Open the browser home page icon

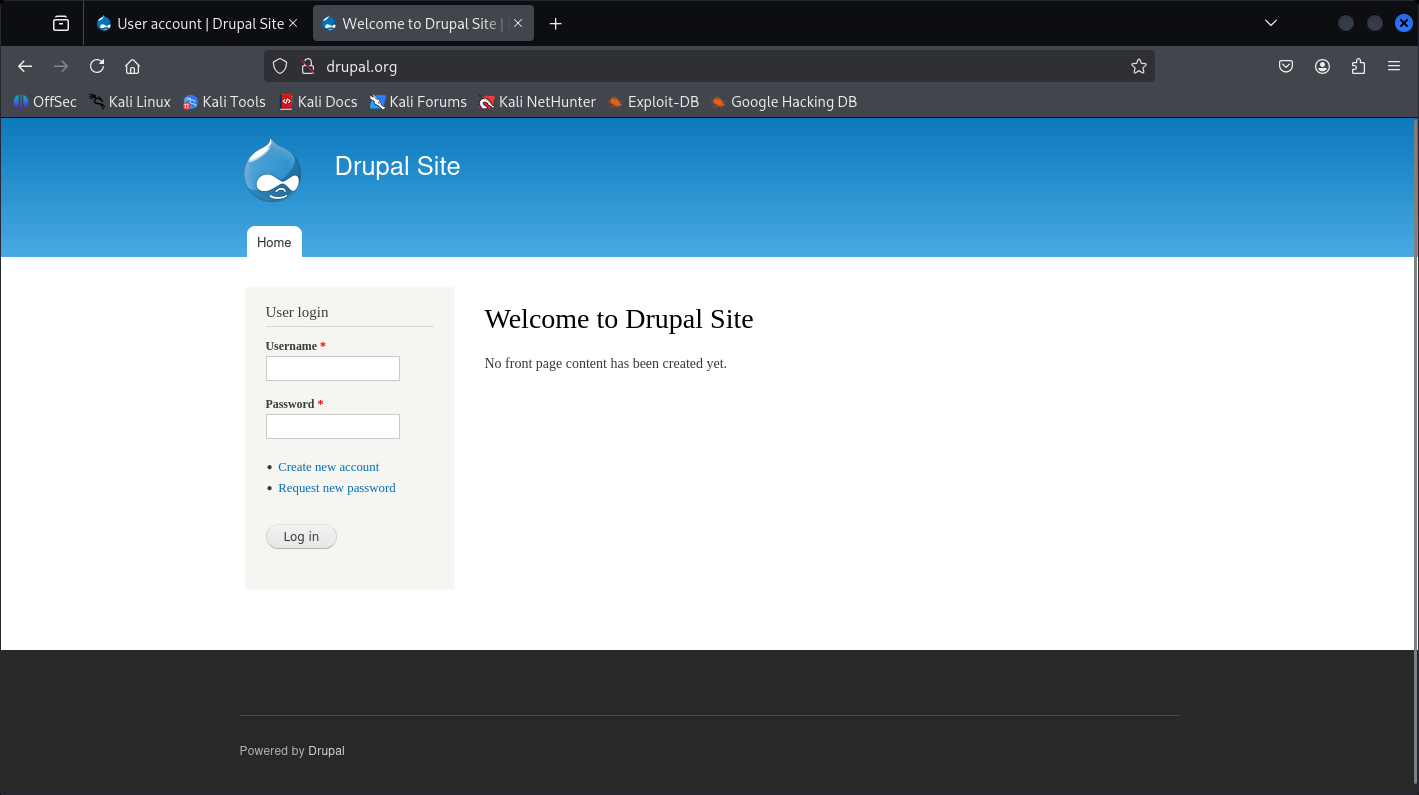click(x=132, y=66)
